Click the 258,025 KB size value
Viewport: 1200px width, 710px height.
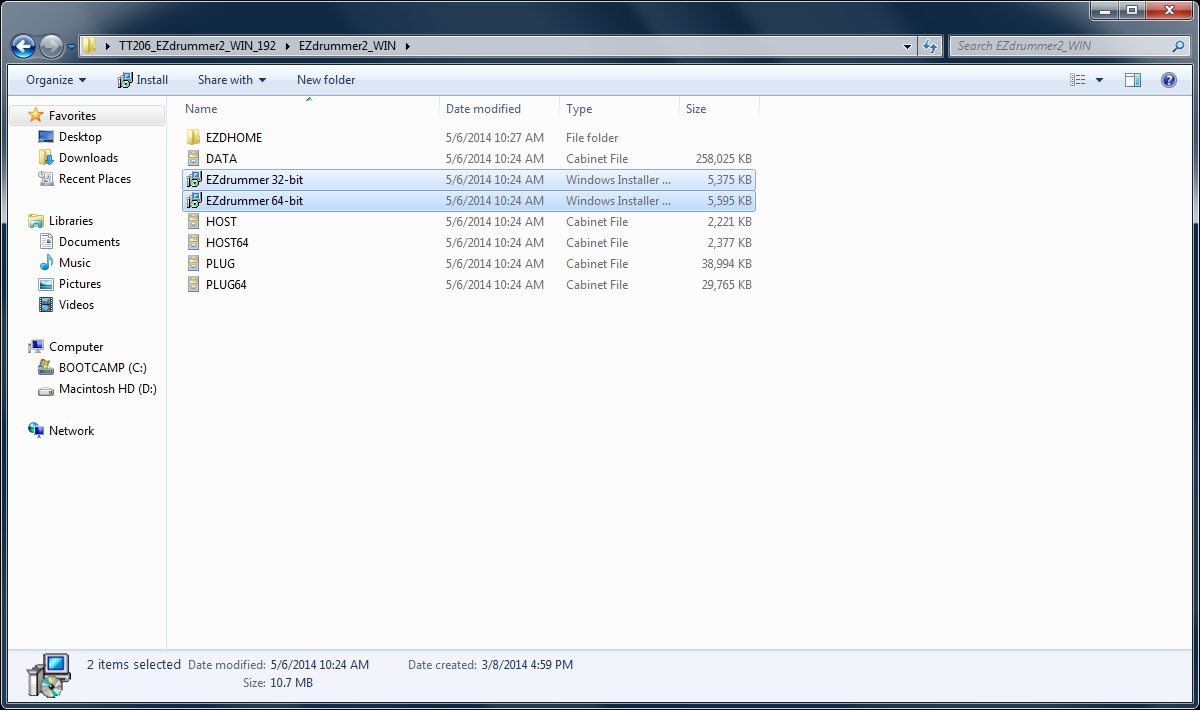point(723,159)
